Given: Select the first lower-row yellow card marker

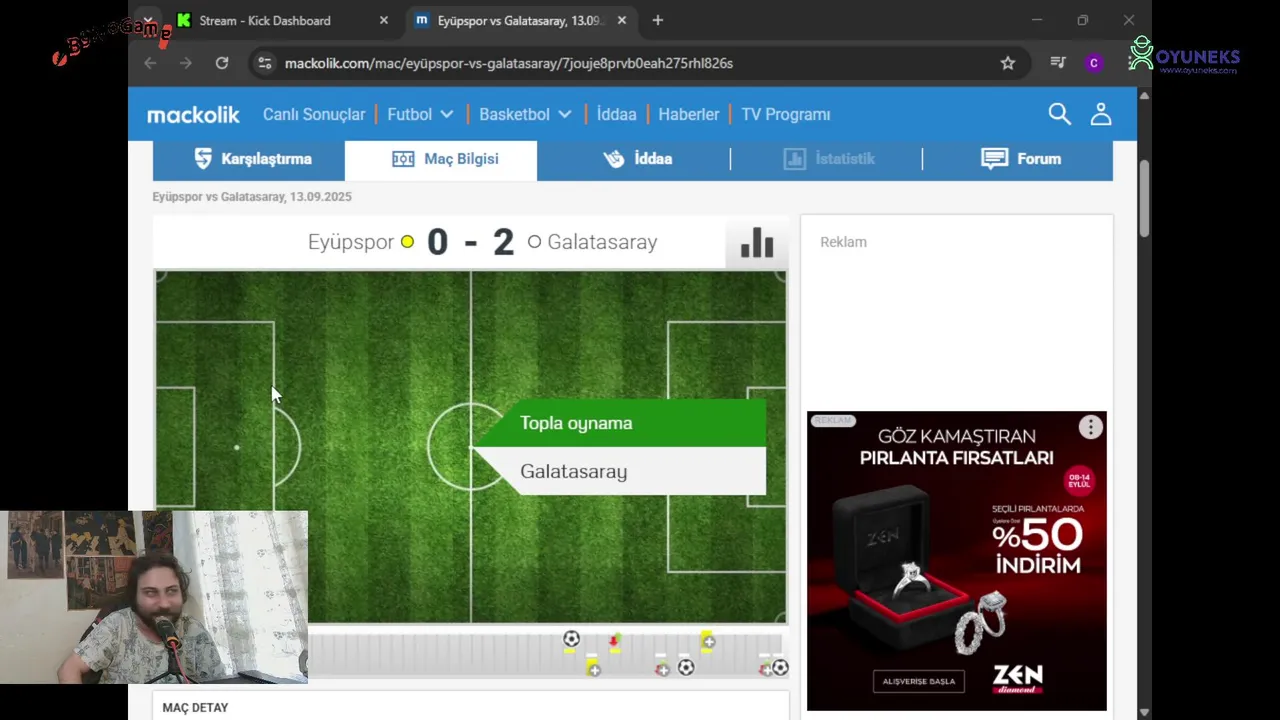Looking at the screenshot, I should (x=593, y=668).
